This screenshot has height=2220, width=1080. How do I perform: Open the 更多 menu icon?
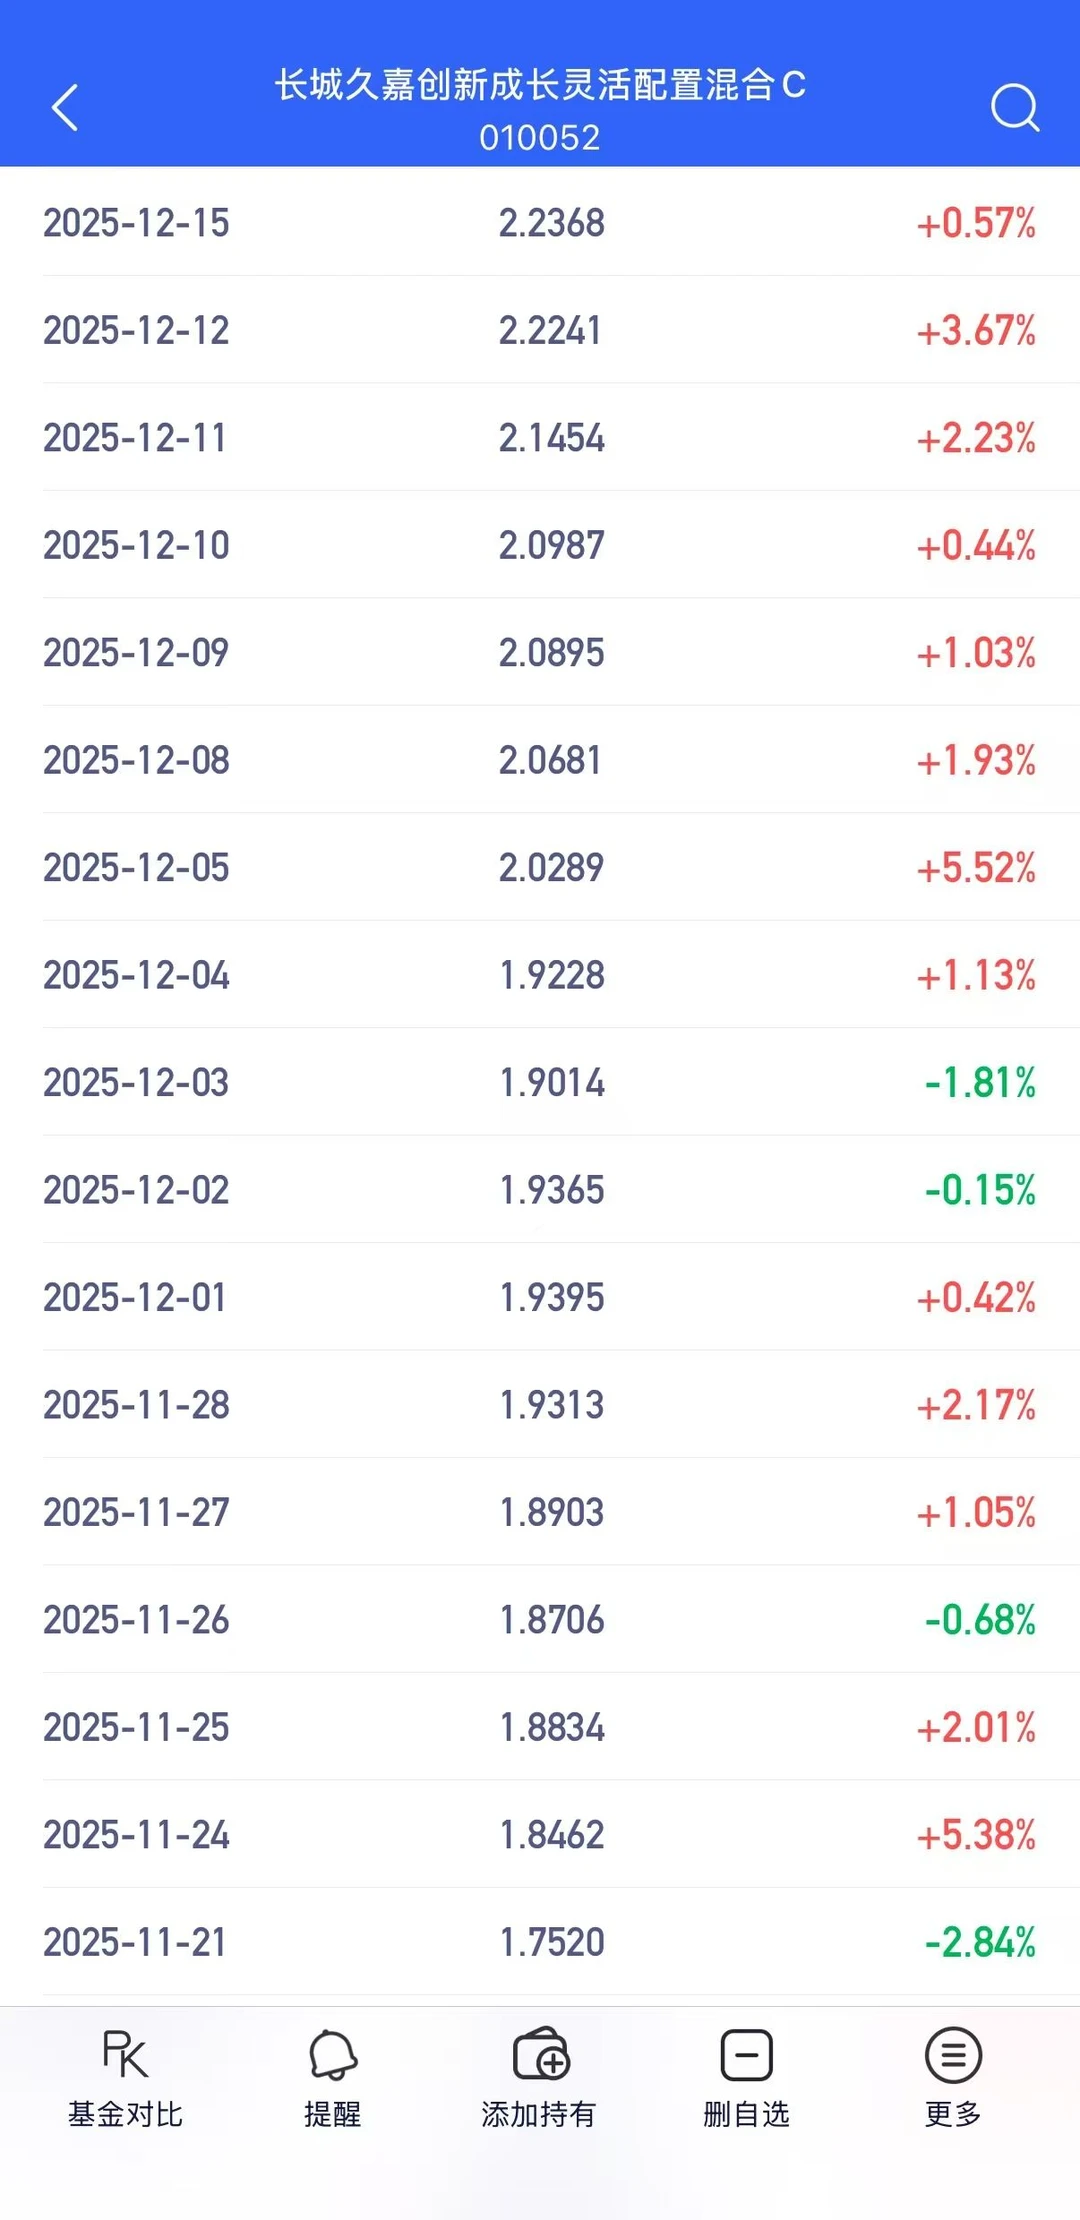953,2055
